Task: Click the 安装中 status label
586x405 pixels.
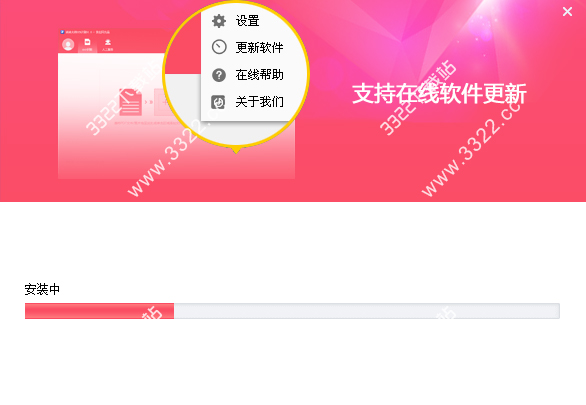Action: (42, 289)
